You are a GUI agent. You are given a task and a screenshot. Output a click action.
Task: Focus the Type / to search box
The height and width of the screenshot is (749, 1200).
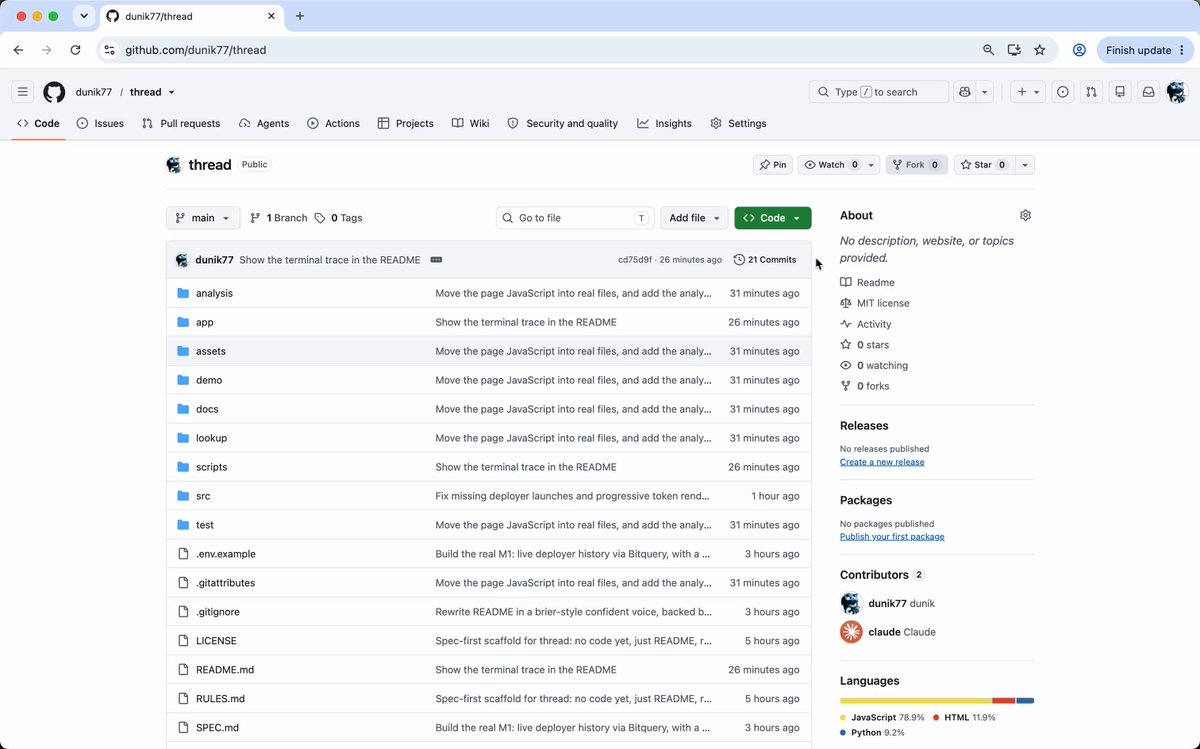click(x=879, y=92)
